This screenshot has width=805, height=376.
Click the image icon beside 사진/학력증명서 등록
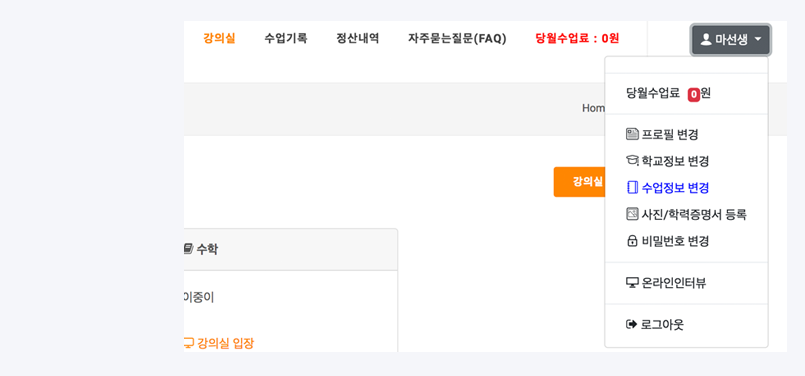632,214
